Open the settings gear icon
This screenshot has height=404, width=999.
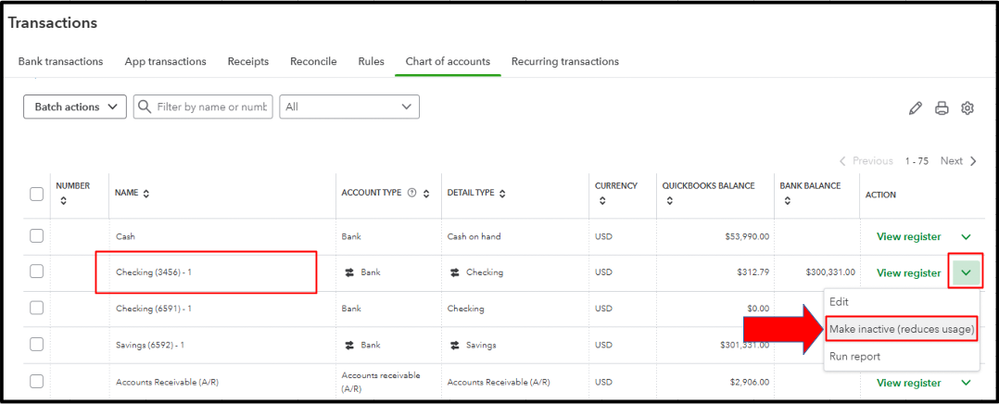click(967, 108)
